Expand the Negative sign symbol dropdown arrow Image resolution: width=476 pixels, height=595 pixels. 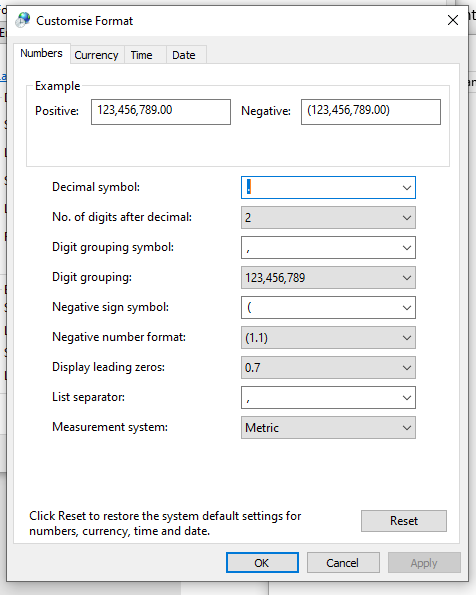click(x=407, y=308)
